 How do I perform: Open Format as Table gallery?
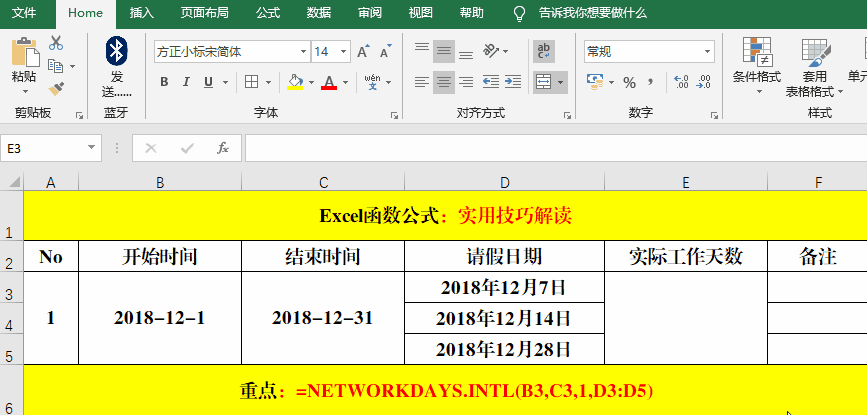815,67
